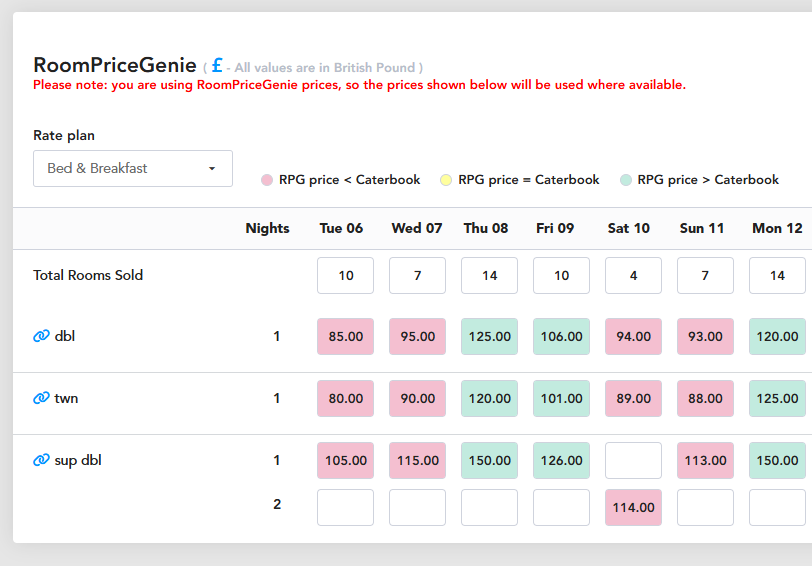Click the yellow RPG price = Caterbook swatch
The image size is (812, 566).
[x=446, y=180]
